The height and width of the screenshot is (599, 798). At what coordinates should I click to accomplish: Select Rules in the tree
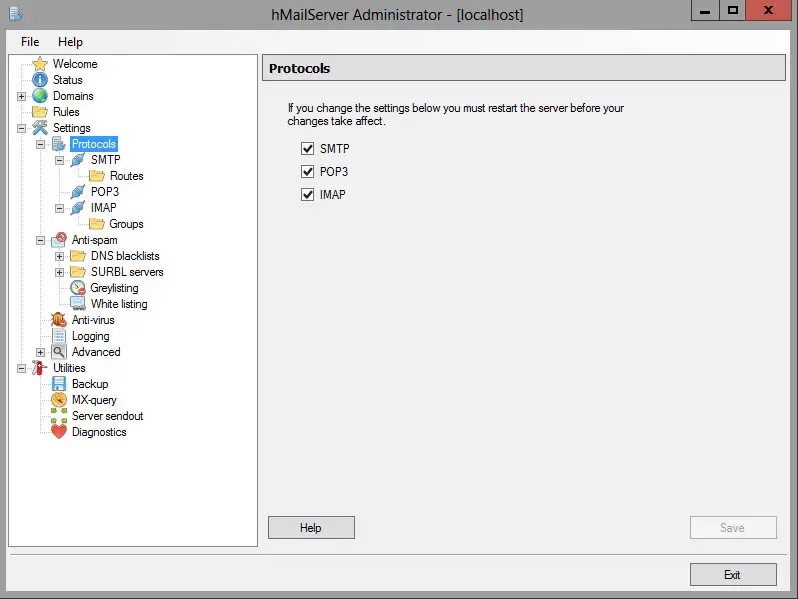pyautogui.click(x=66, y=112)
